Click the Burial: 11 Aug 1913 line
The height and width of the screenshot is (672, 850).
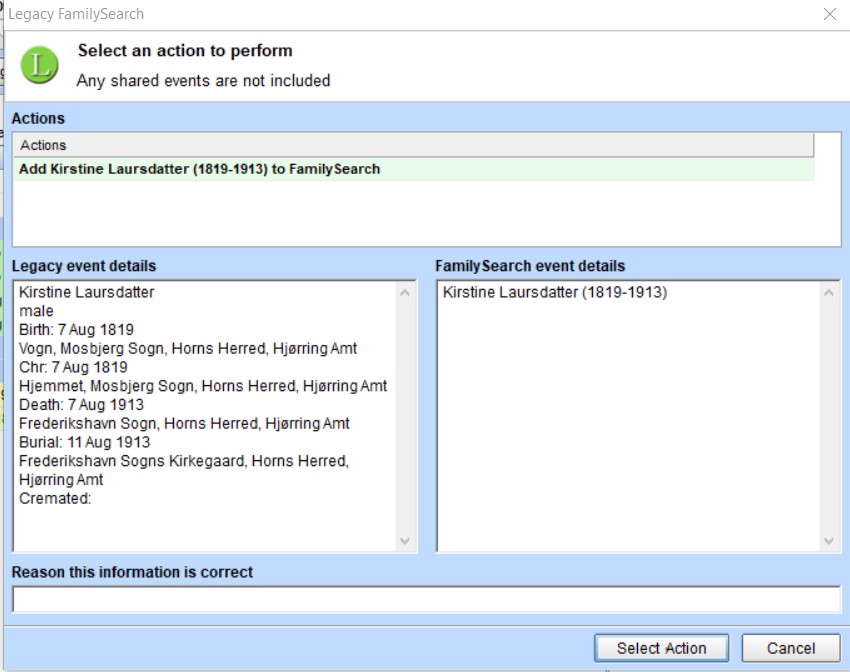[x=85, y=442]
